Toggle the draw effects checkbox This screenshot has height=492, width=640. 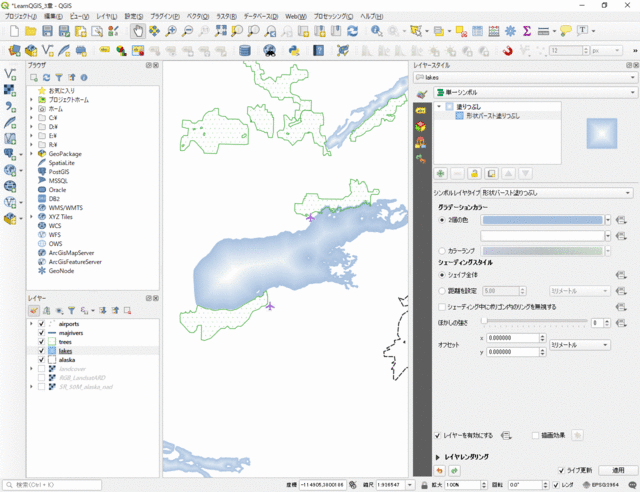pyautogui.click(x=536, y=435)
